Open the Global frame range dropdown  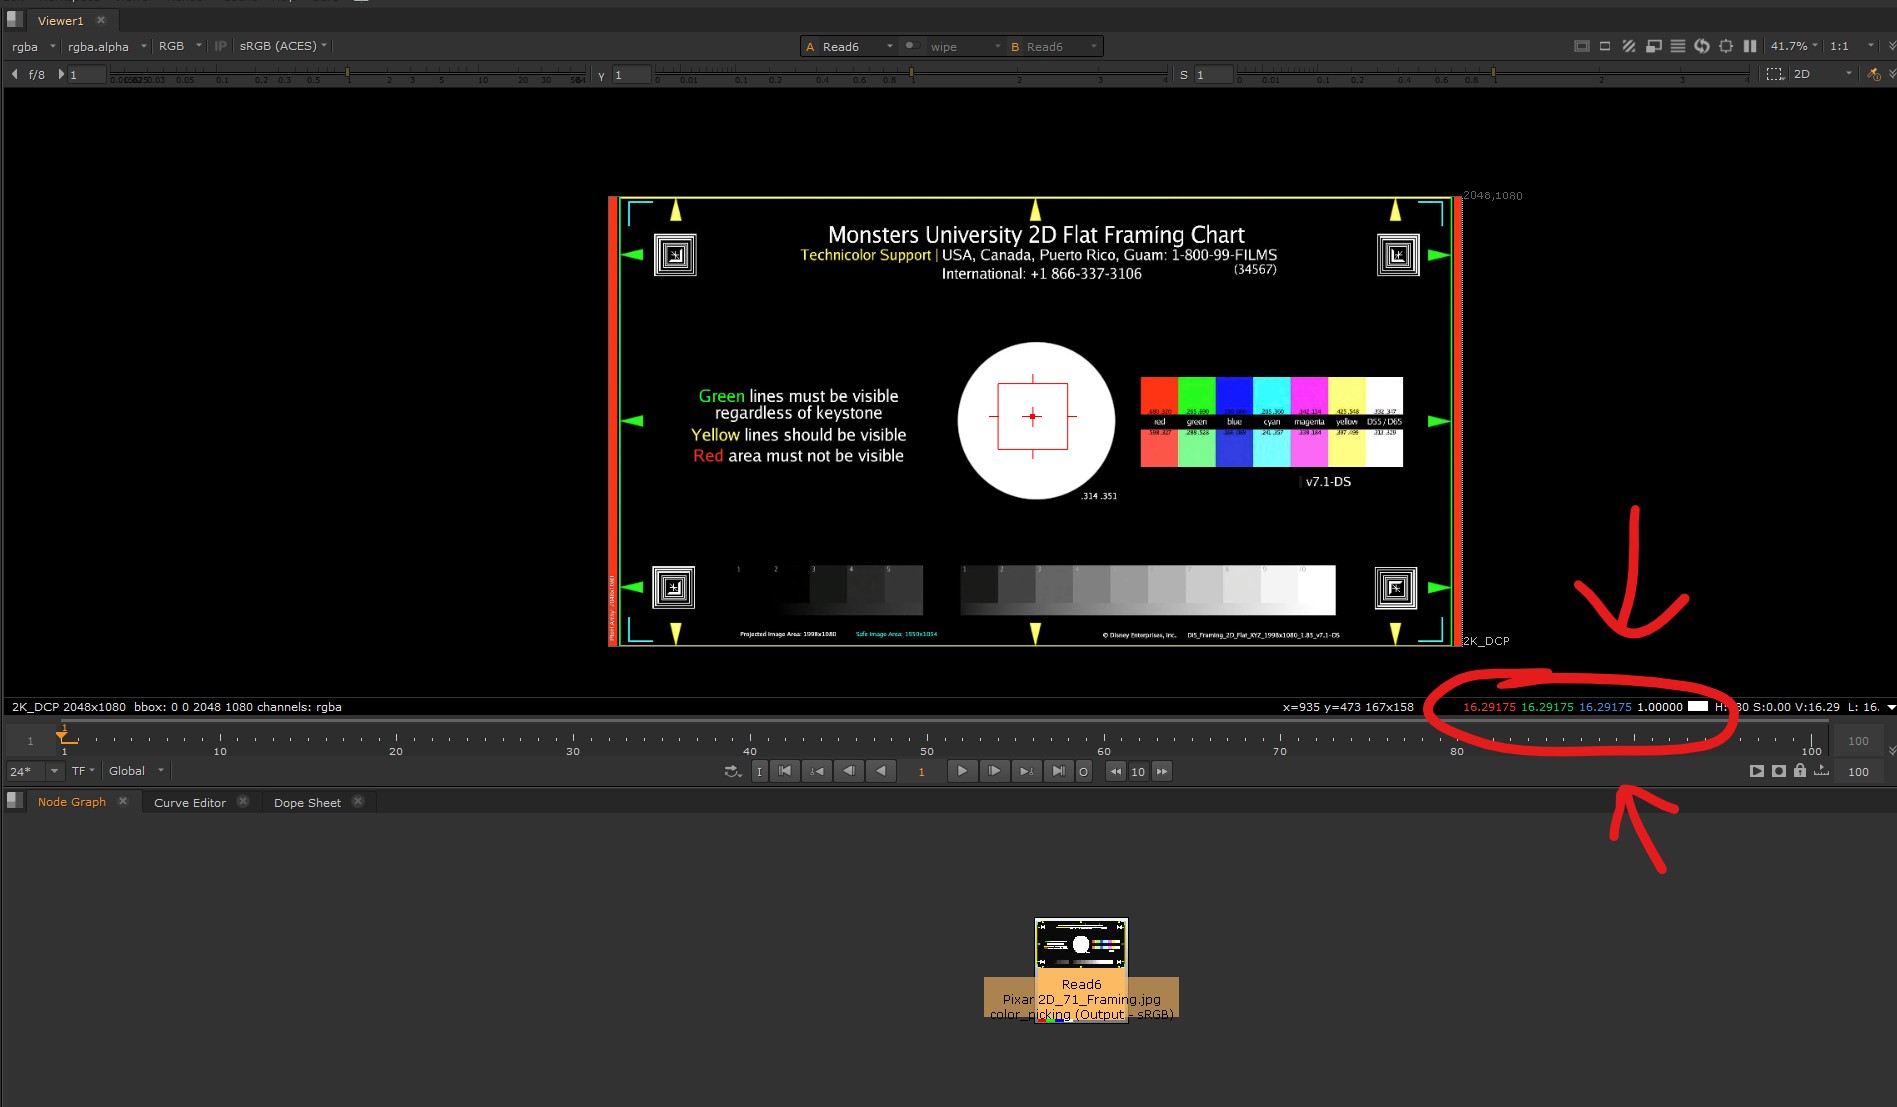(136, 771)
